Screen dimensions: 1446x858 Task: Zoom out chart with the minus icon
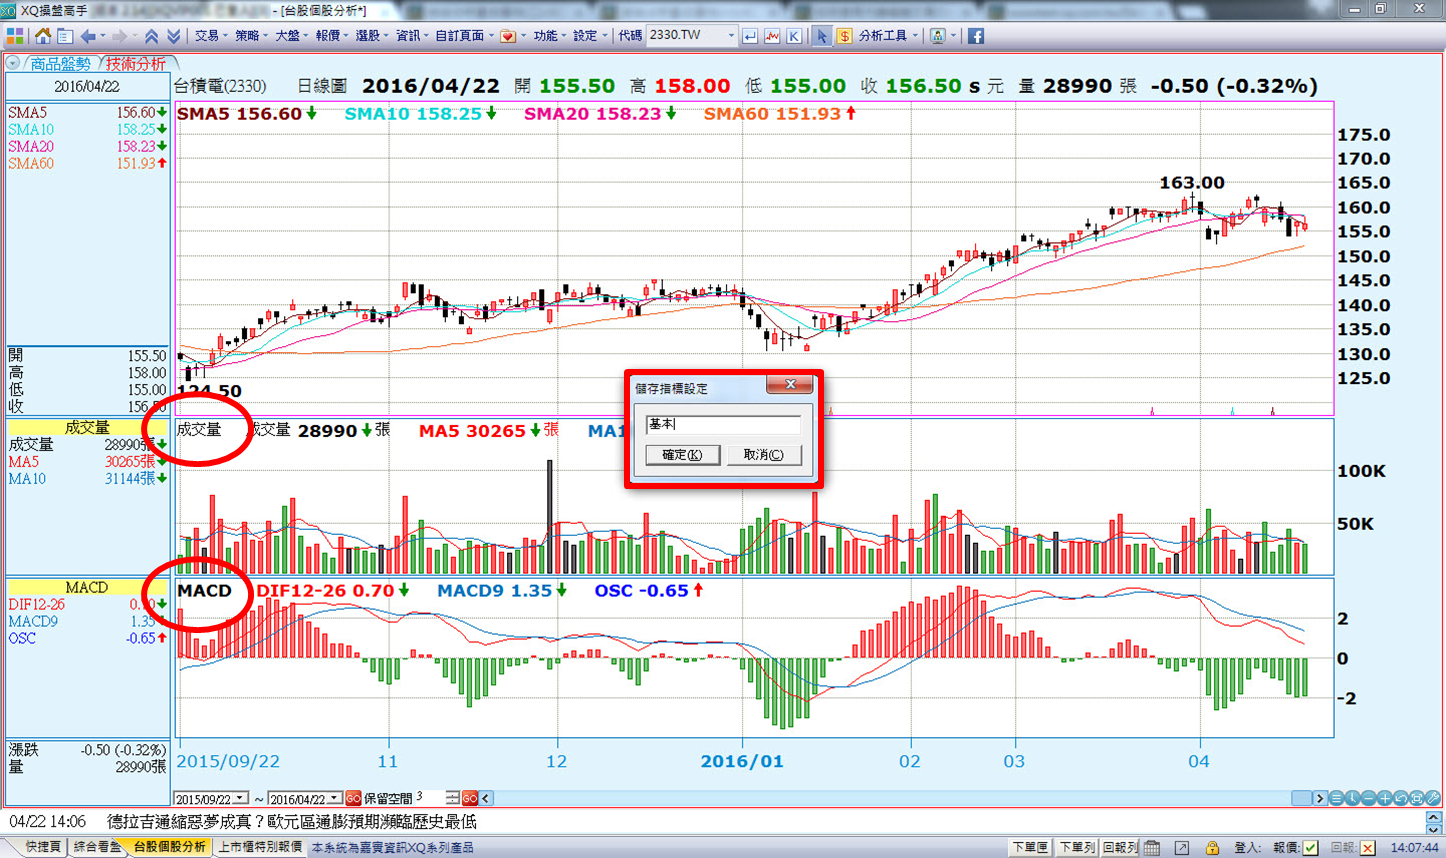(1368, 798)
